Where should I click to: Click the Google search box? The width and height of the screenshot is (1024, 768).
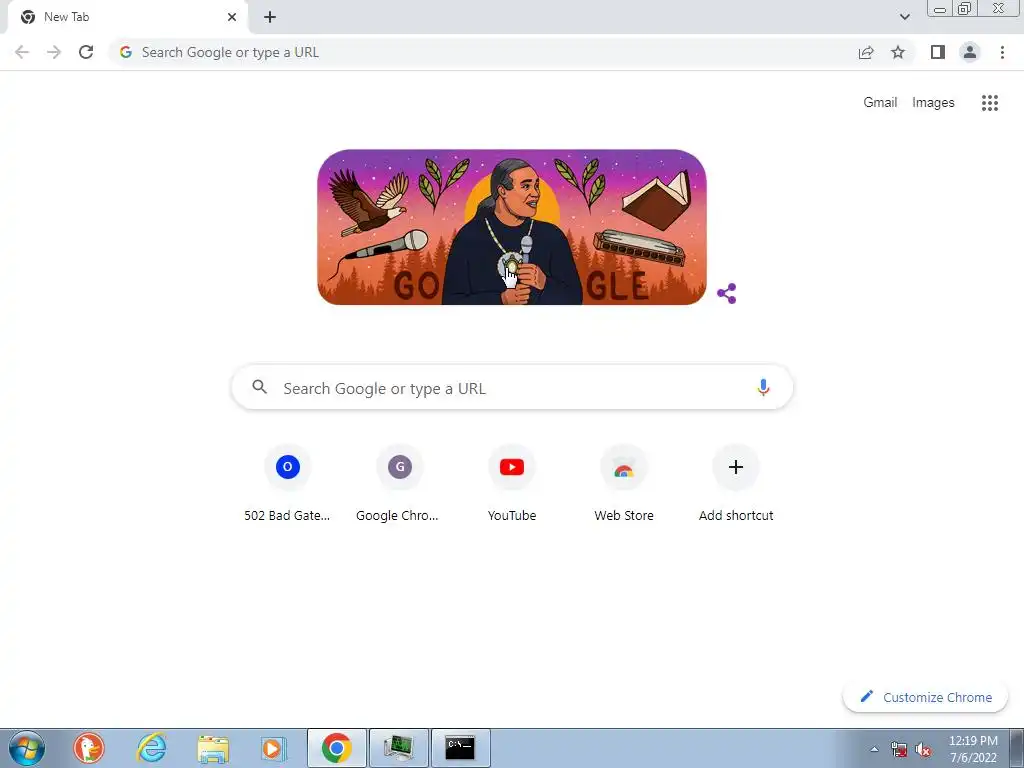click(512, 388)
